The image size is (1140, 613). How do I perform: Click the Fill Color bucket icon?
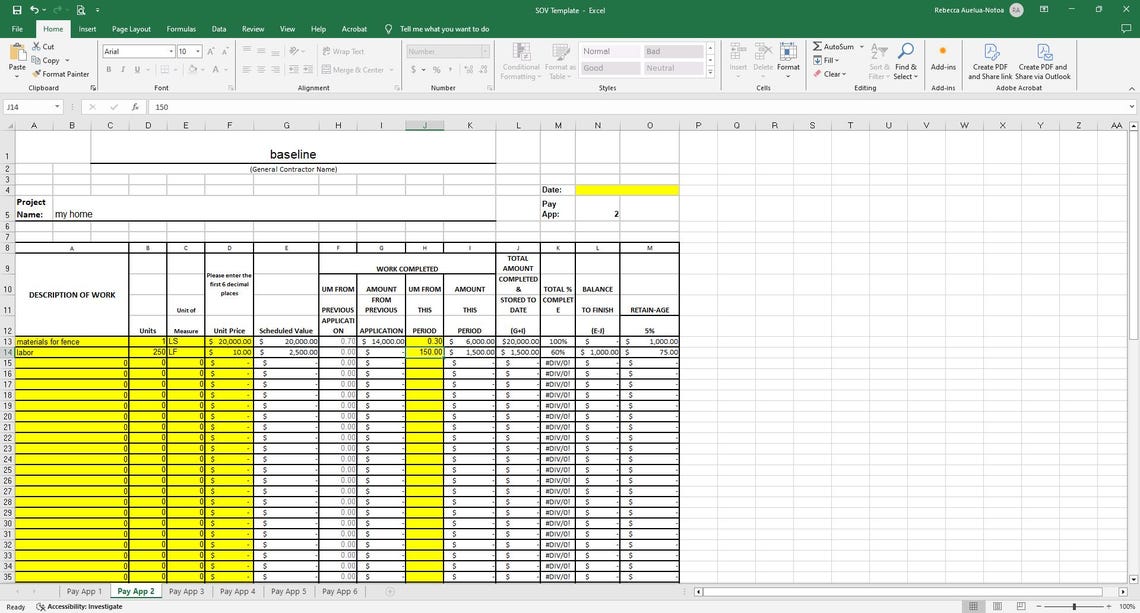tap(192, 69)
